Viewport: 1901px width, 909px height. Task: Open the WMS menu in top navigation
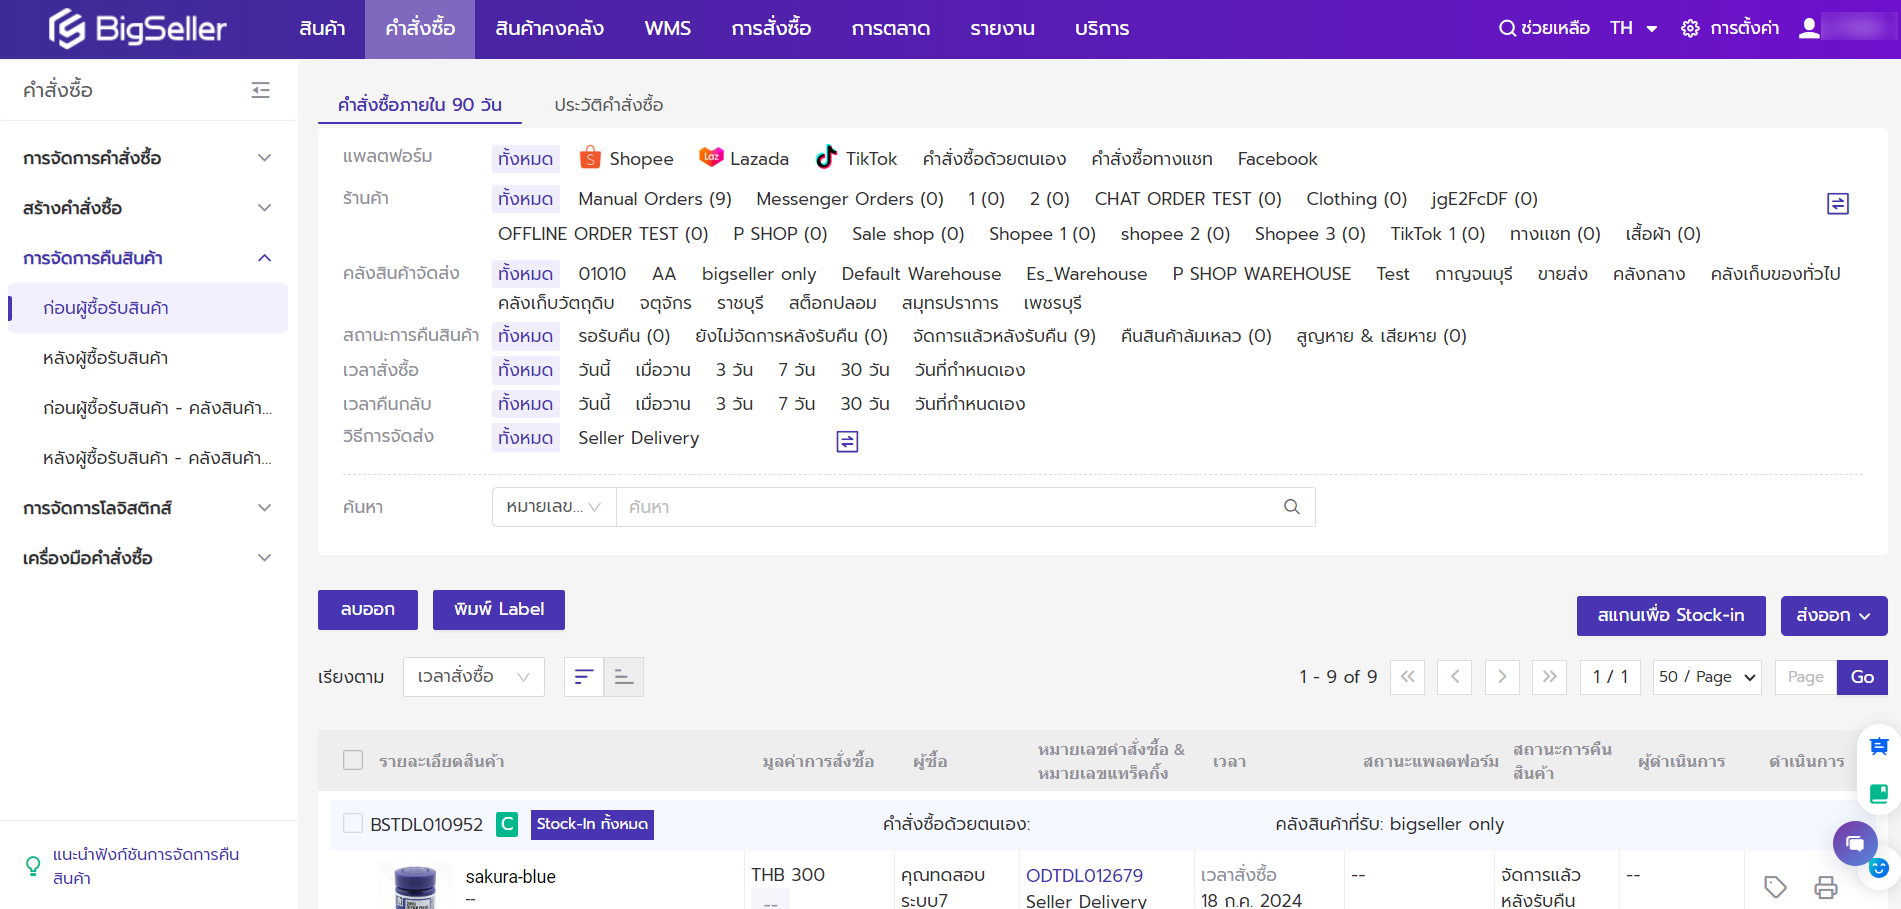pos(667,29)
